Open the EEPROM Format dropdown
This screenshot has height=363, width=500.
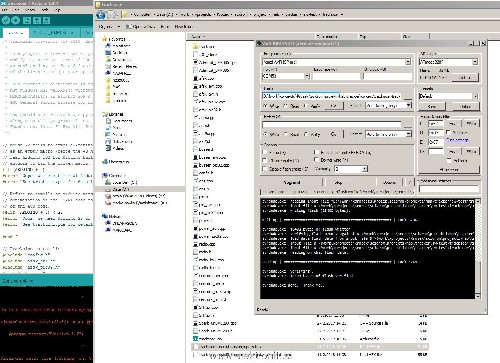409,134
